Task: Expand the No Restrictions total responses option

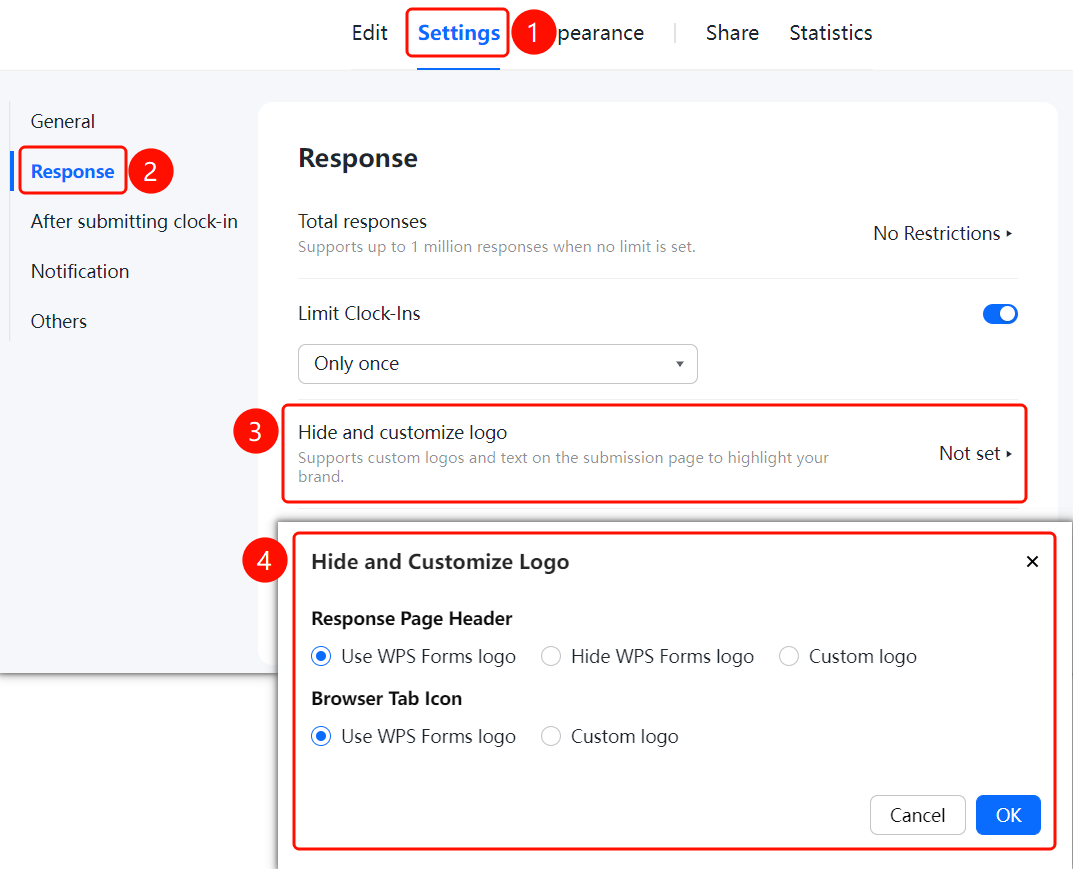Action: [942, 233]
